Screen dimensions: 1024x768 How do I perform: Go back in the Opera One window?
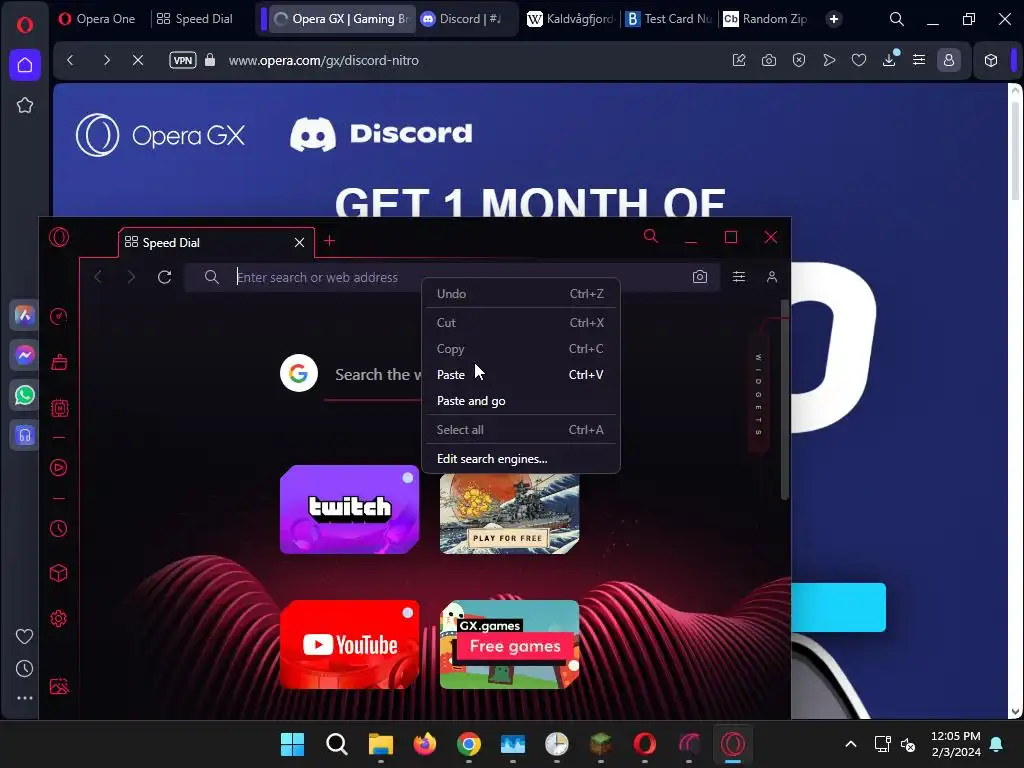[x=71, y=60]
